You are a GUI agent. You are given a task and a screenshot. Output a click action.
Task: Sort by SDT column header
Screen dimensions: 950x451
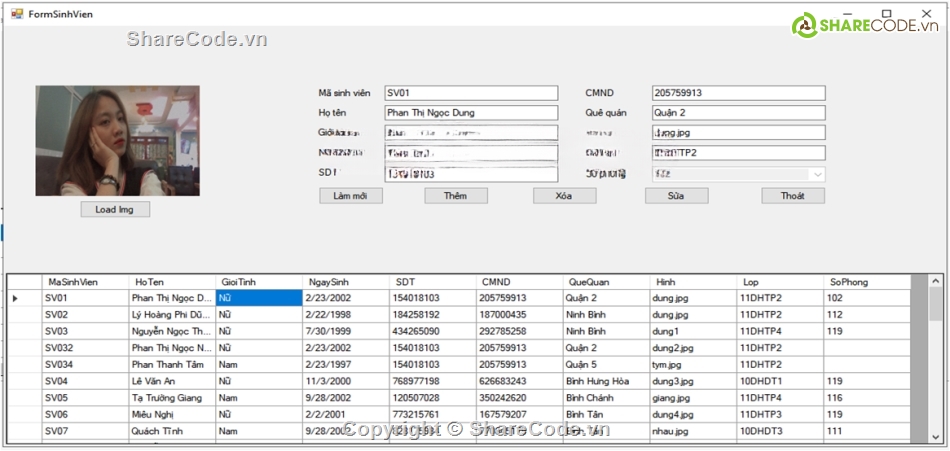pyautogui.click(x=433, y=282)
